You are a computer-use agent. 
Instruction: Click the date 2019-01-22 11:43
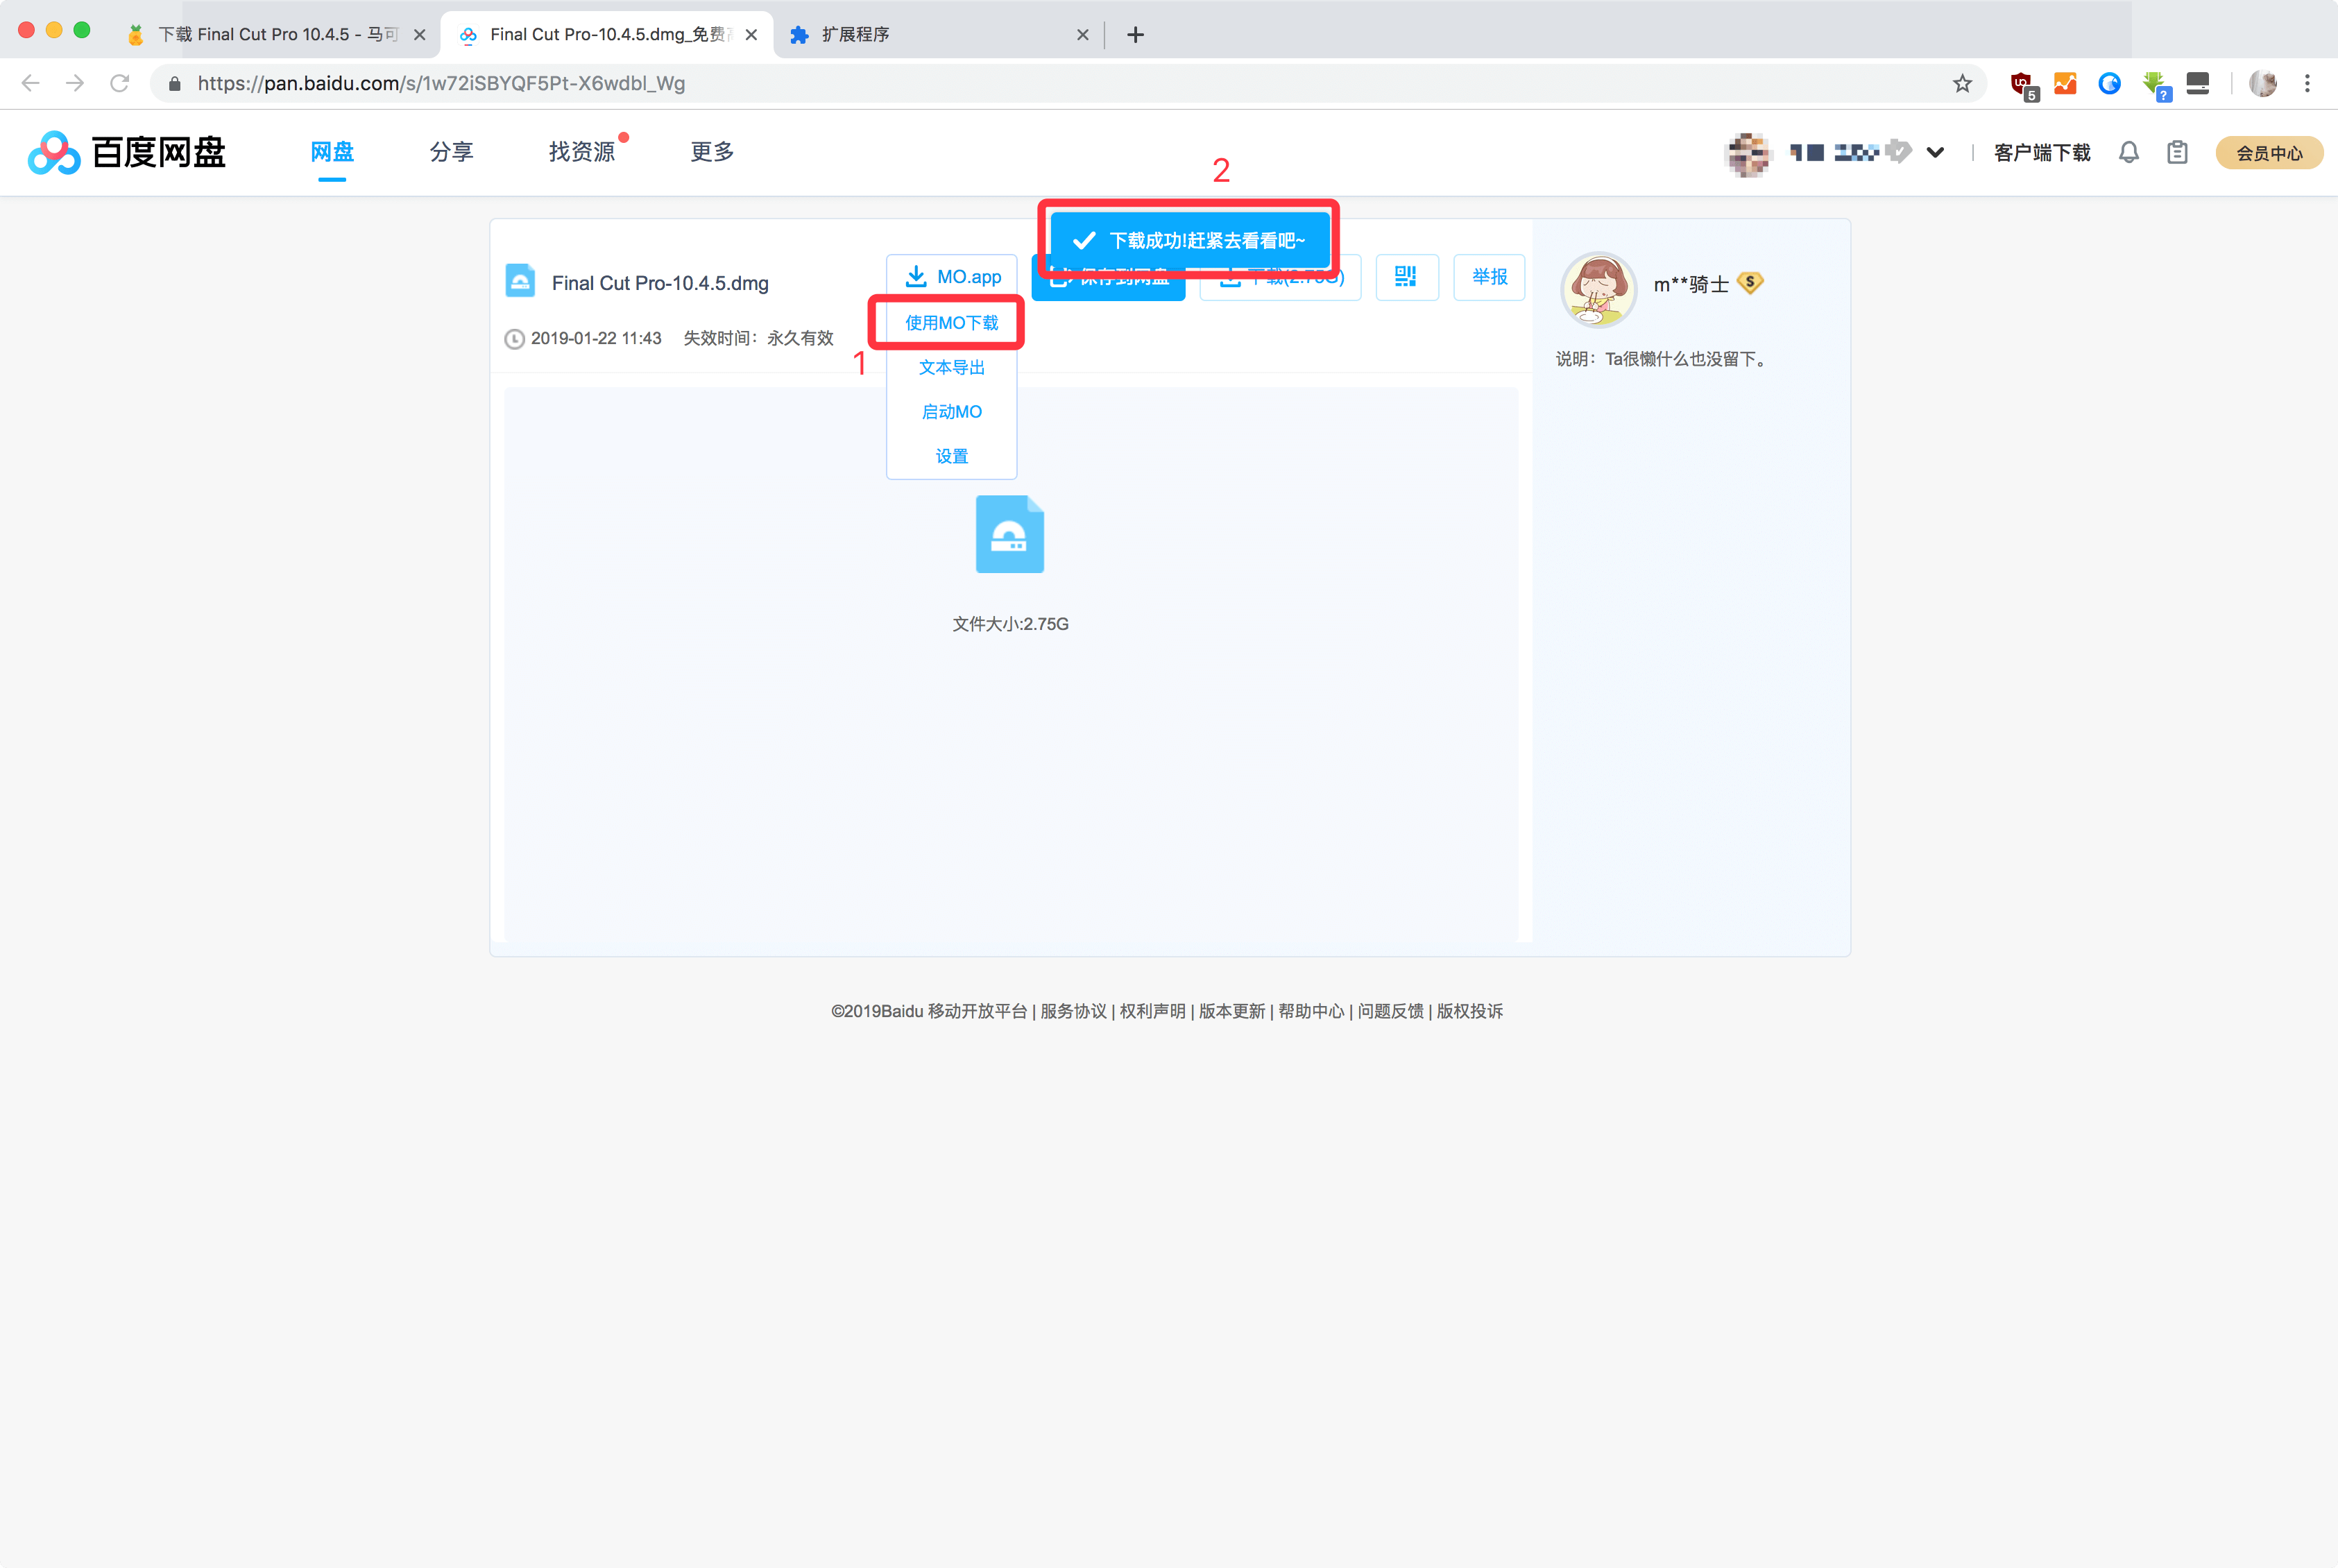[596, 338]
